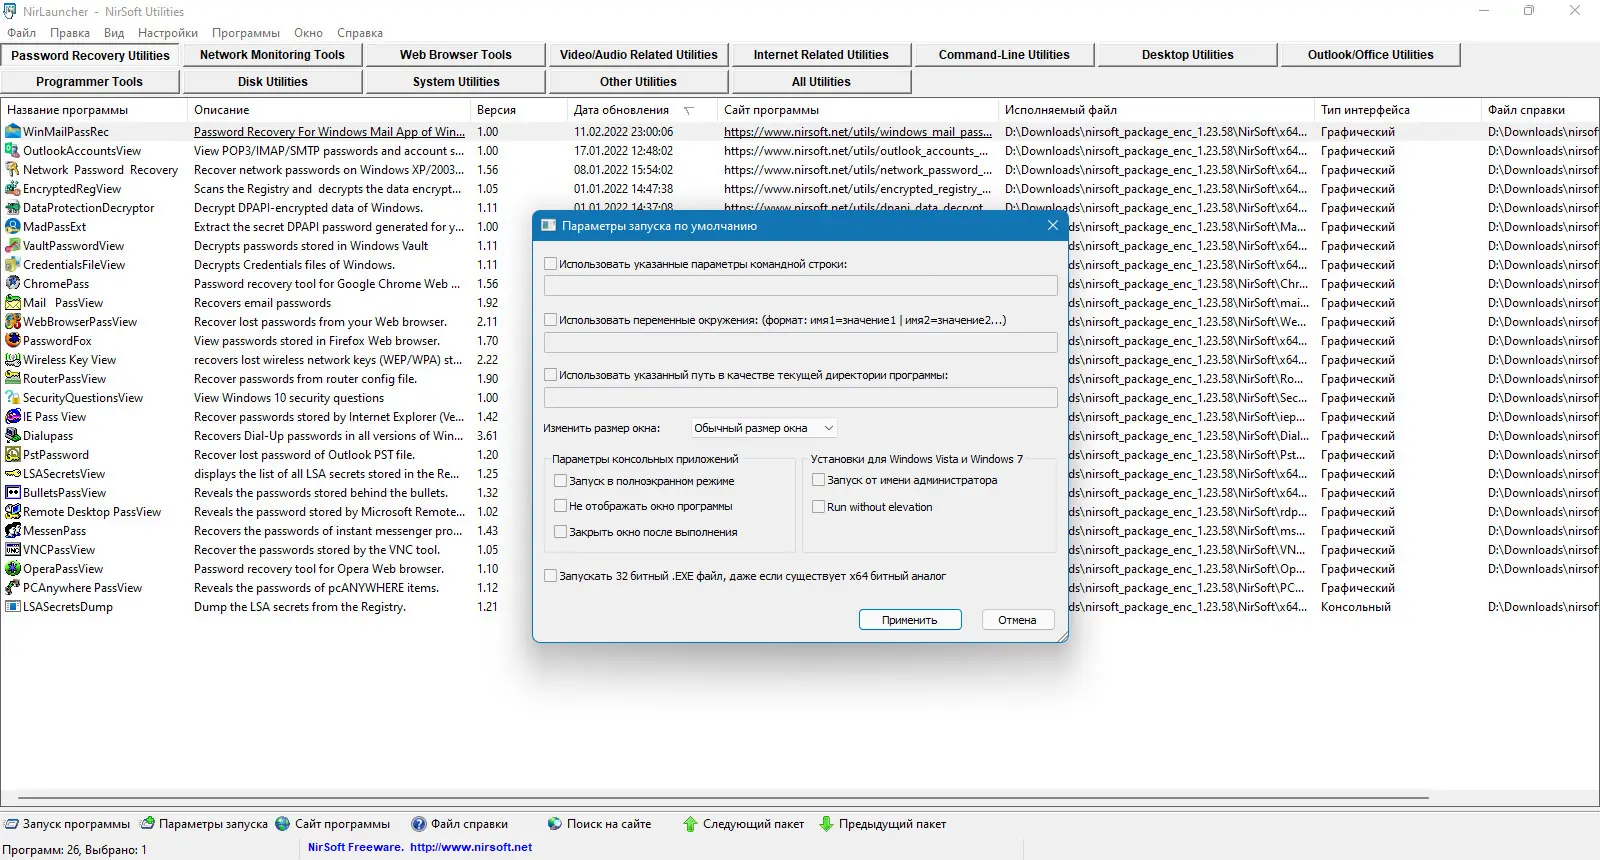1600x860 pixels.
Task: Check 'Запуск от имени администратора'
Action: click(x=818, y=480)
